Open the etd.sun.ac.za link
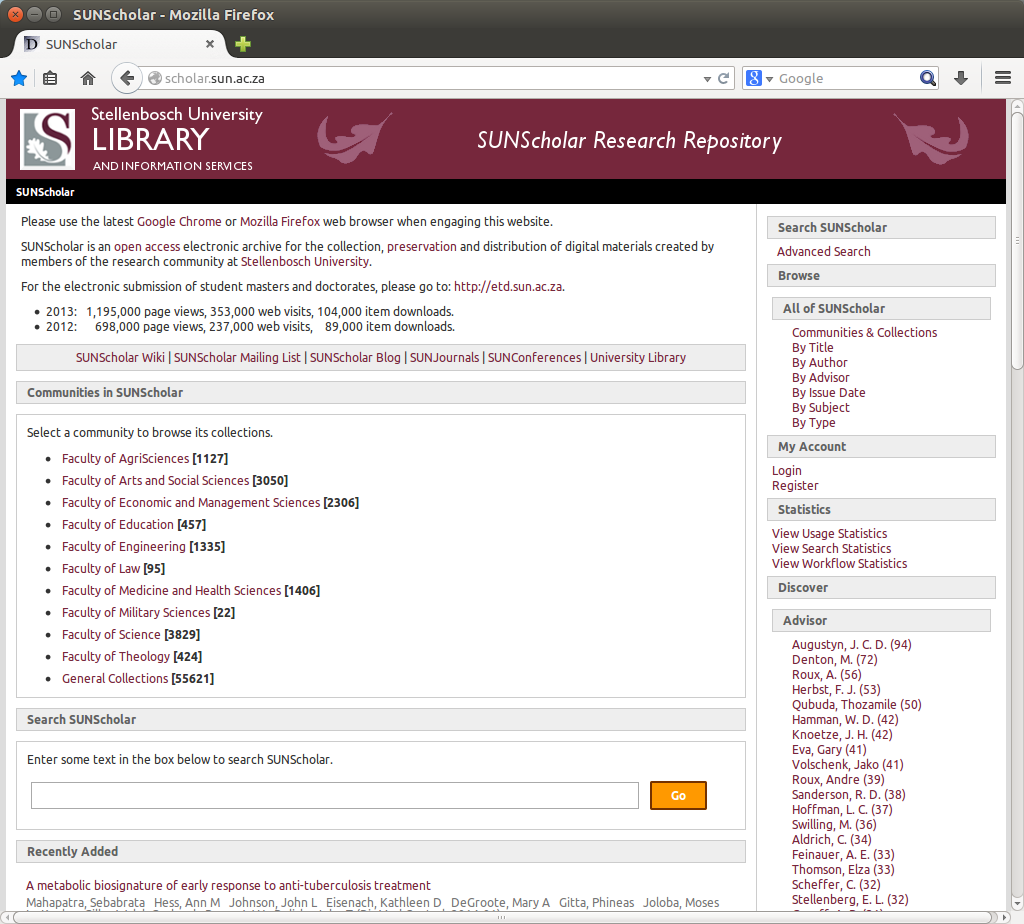The height and width of the screenshot is (924, 1024). click(508, 286)
